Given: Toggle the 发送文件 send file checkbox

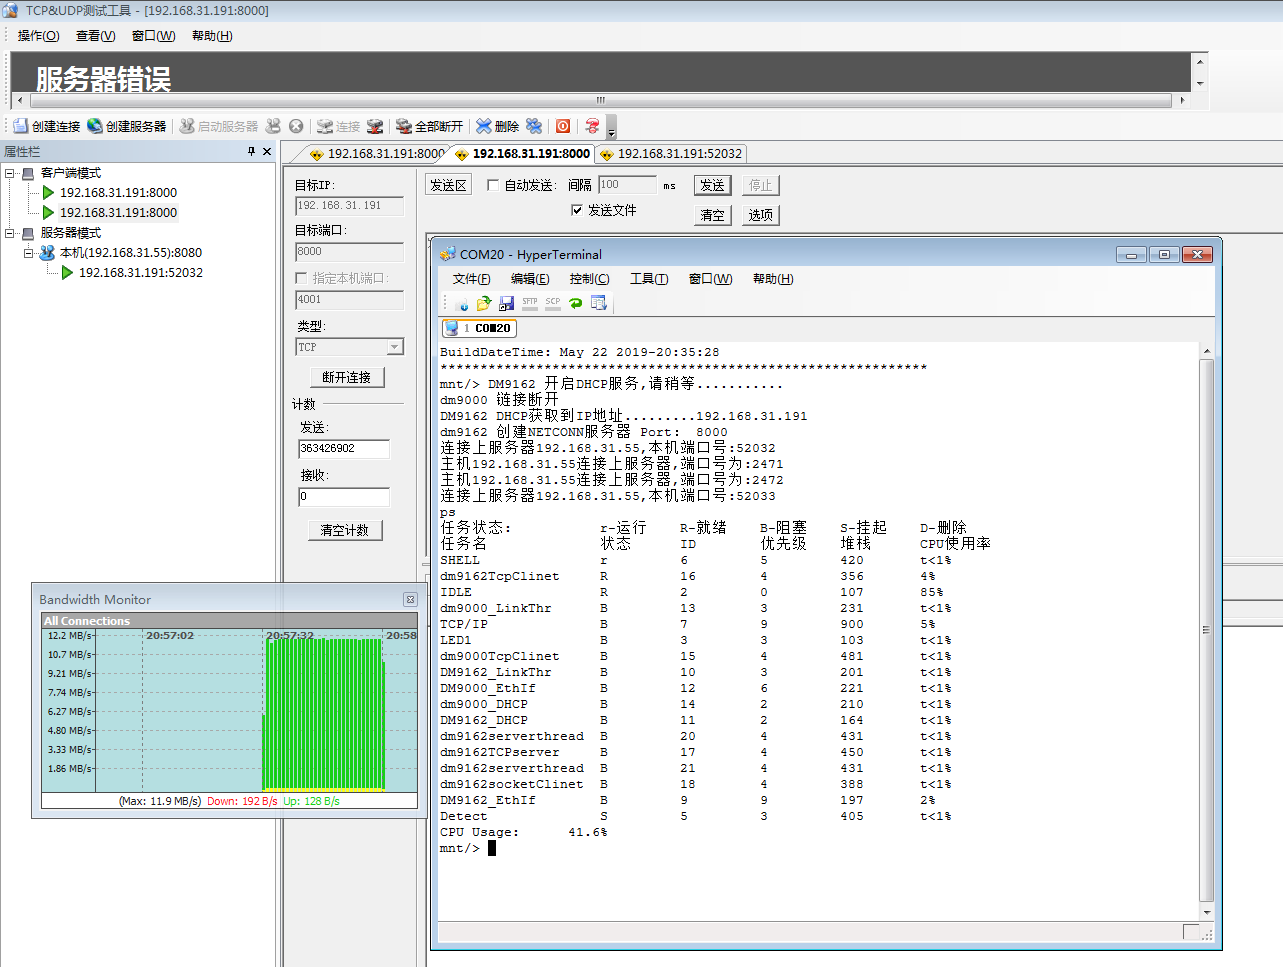Looking at the screenshot, I should [577, 210].
